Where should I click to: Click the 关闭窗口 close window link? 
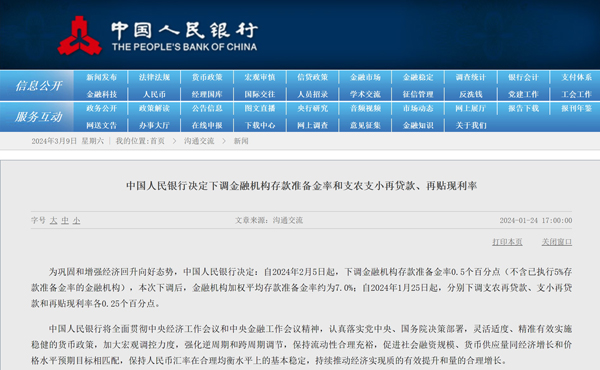(x=557, y=242)
